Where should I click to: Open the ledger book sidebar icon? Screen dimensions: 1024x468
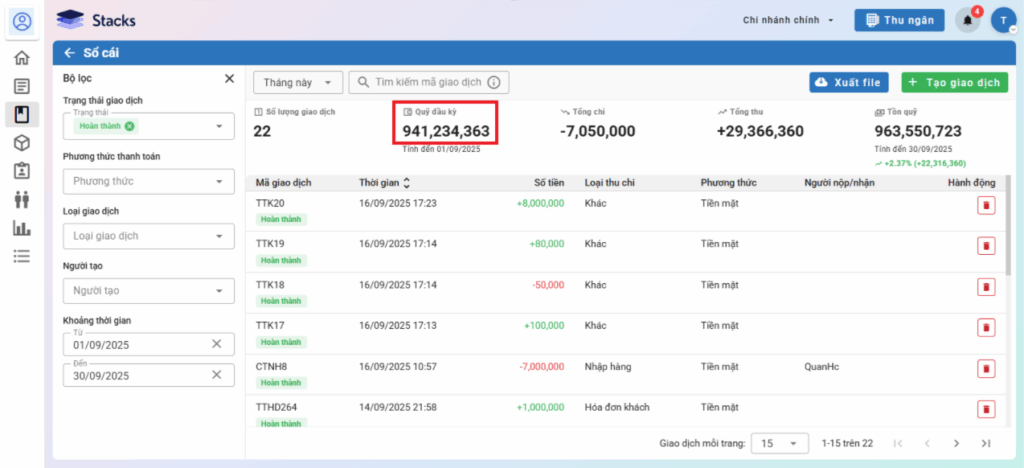(x=22, y=114)
